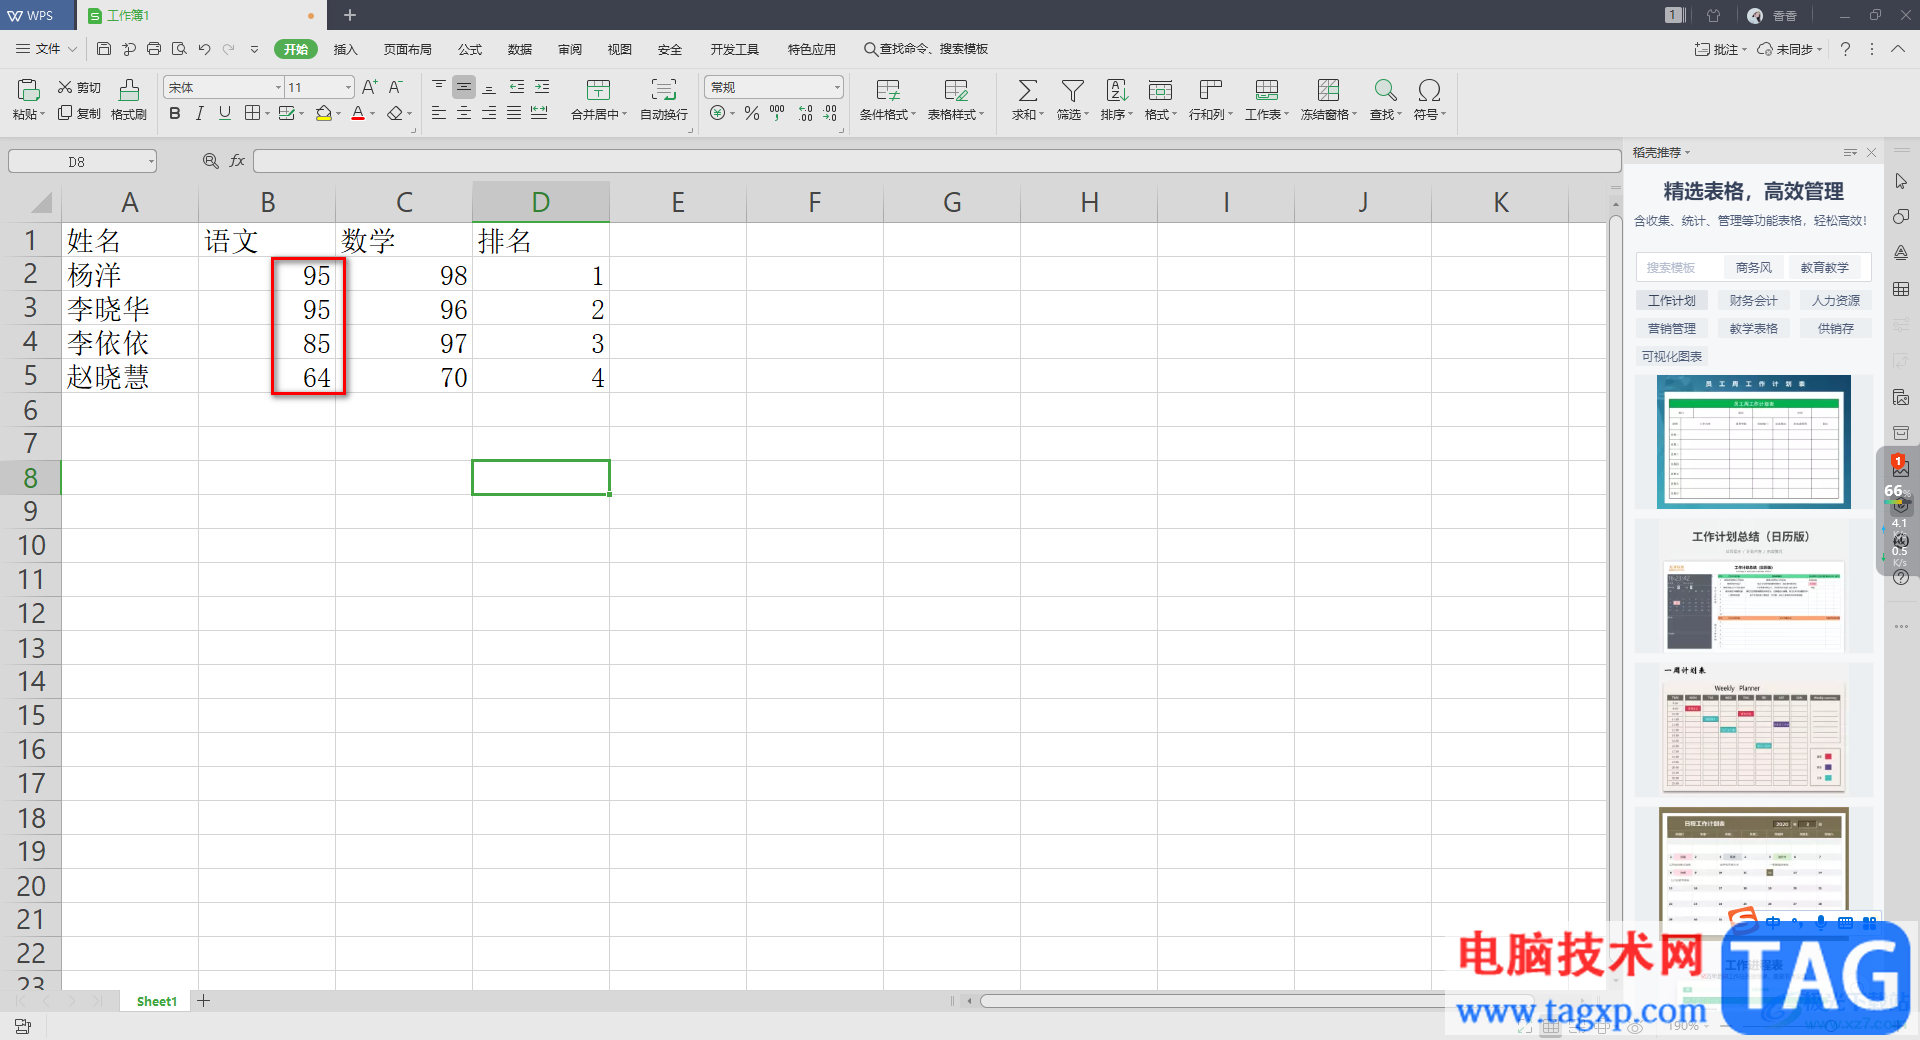
Task: Click the Filter funnel icon
Action: pyautogui.click(x=1072, y=91)
